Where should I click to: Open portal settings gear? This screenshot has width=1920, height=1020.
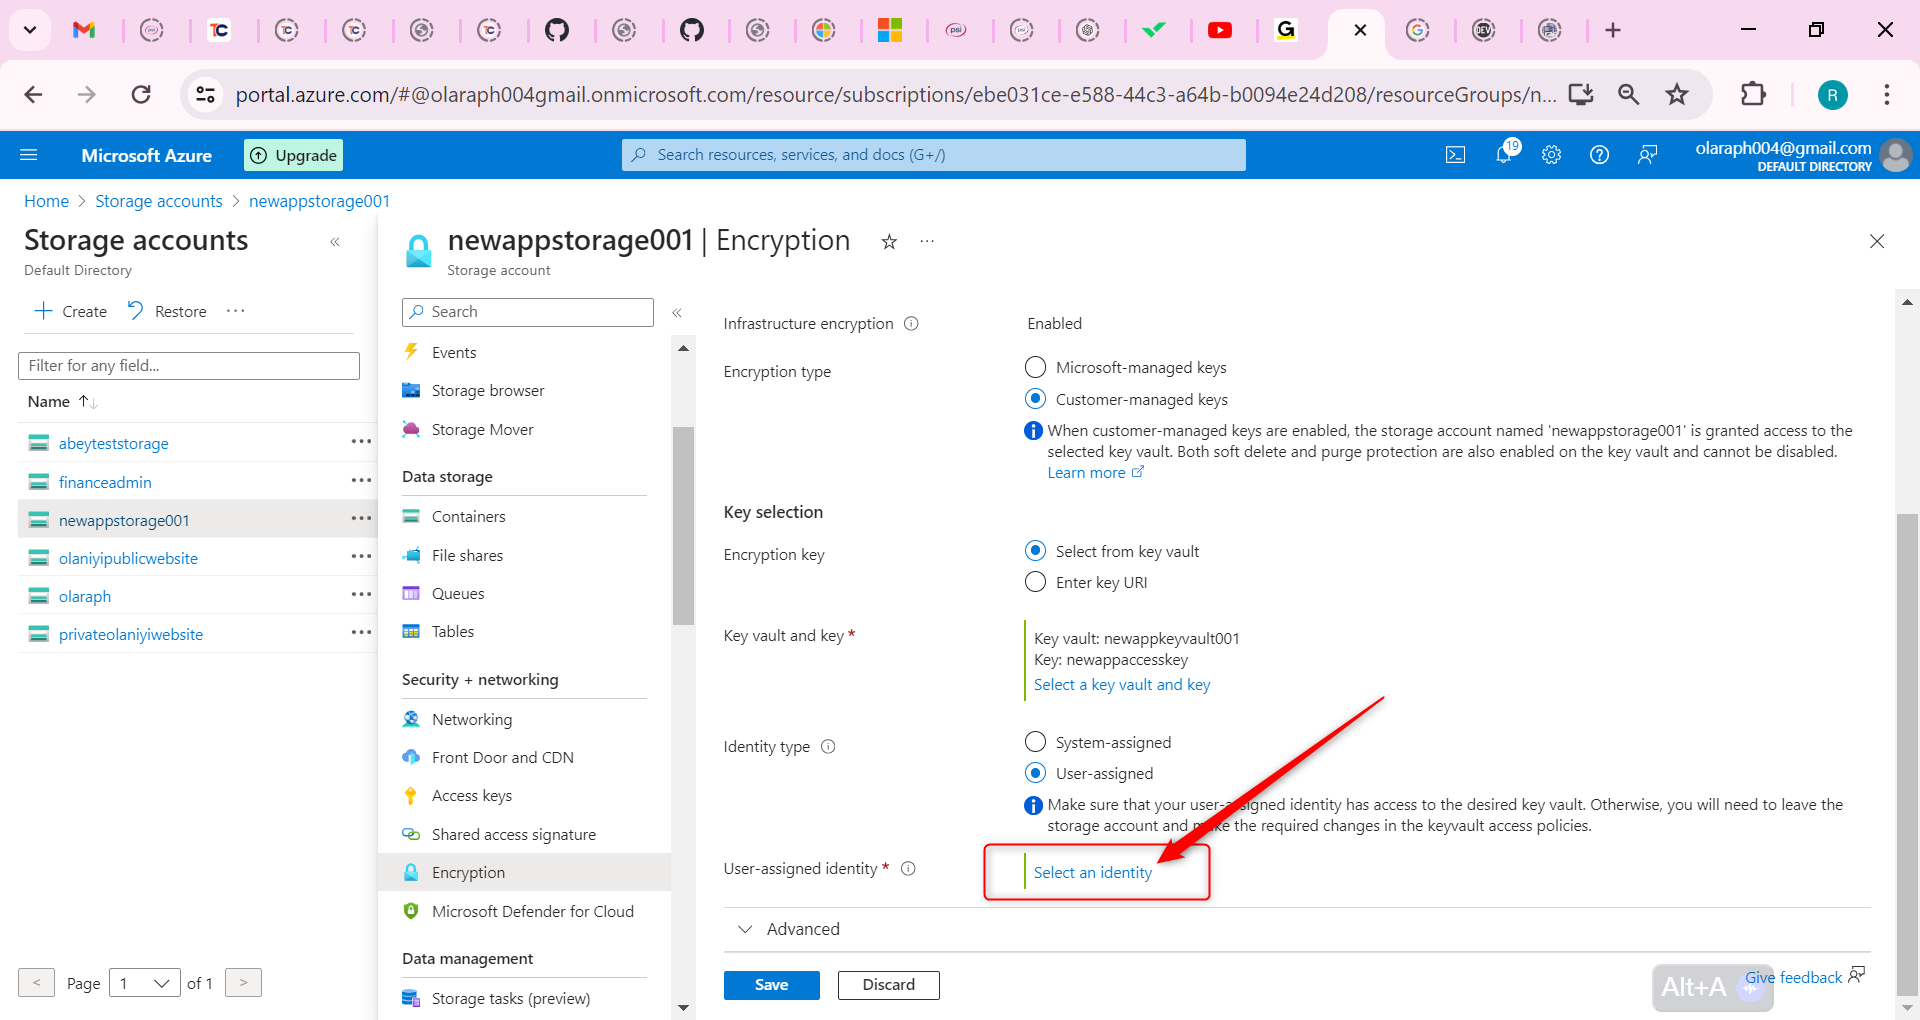[x=1551, y=155]
